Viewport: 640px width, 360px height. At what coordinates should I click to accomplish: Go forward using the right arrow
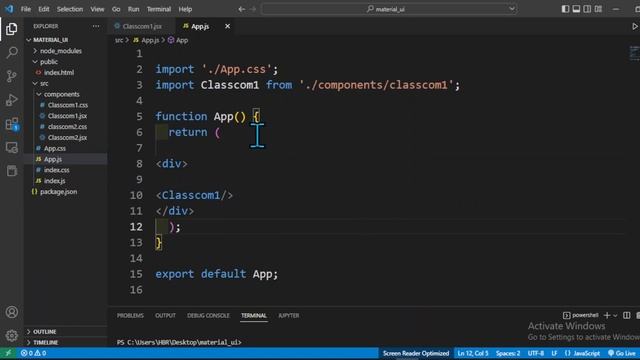tap(253, 9)
